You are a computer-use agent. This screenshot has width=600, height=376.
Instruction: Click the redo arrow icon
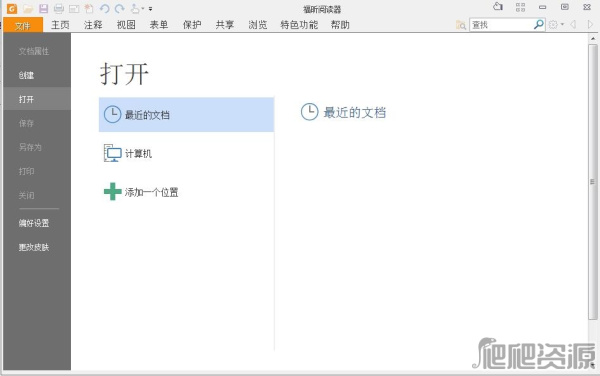click(120, 8)
